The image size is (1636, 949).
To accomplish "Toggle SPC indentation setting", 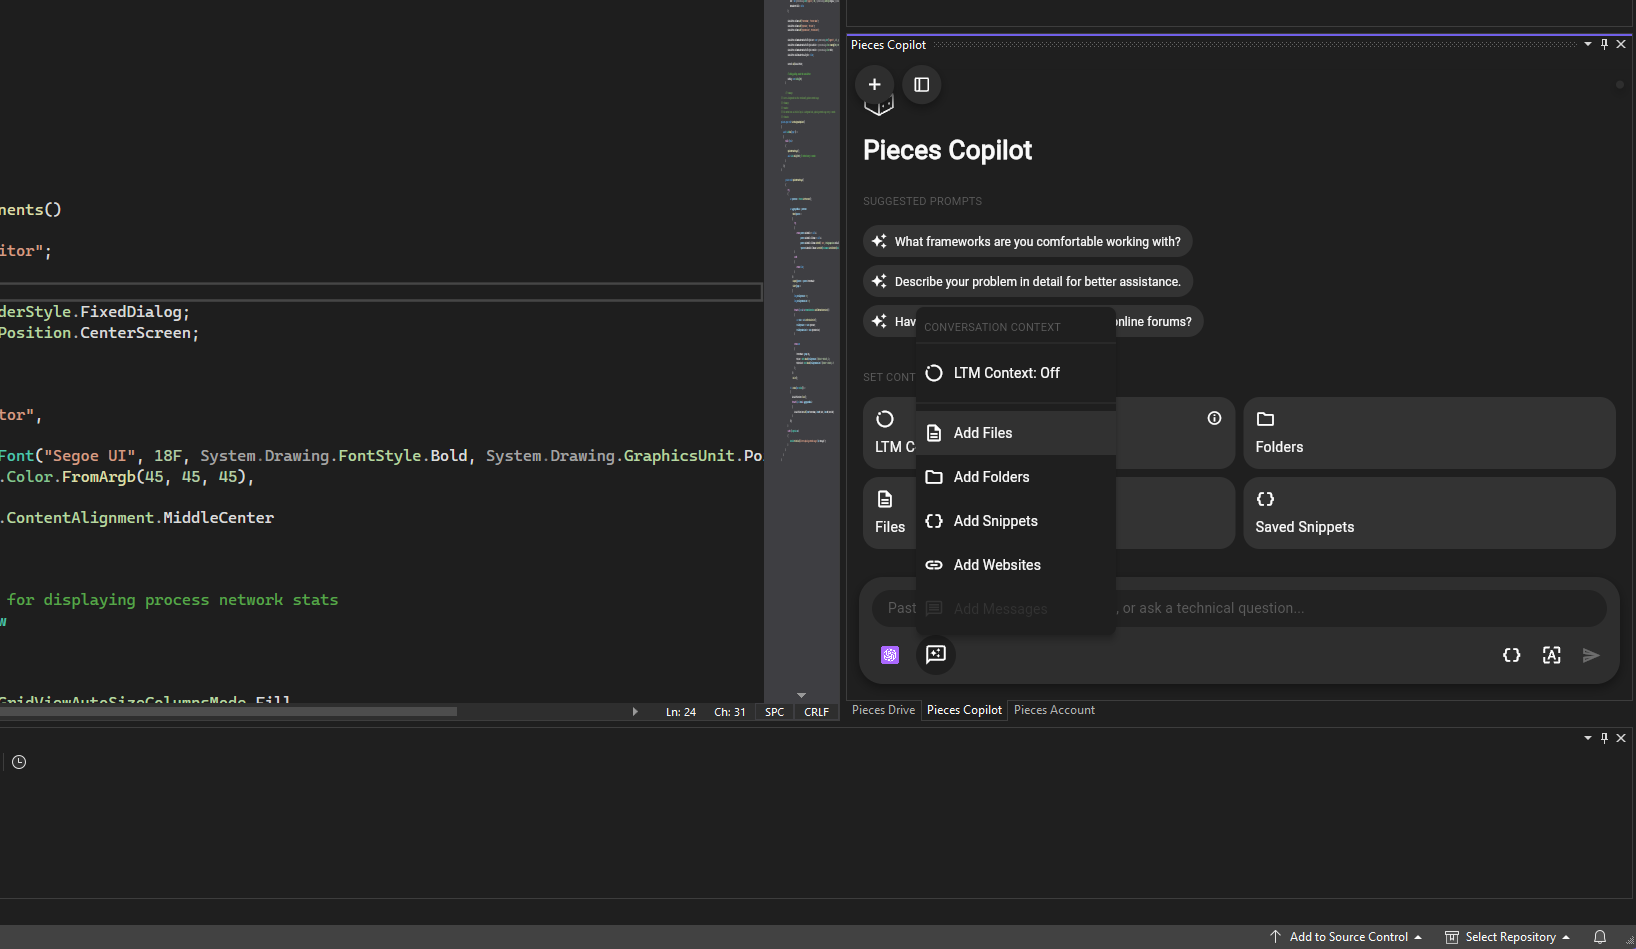I will coord(775,712).
